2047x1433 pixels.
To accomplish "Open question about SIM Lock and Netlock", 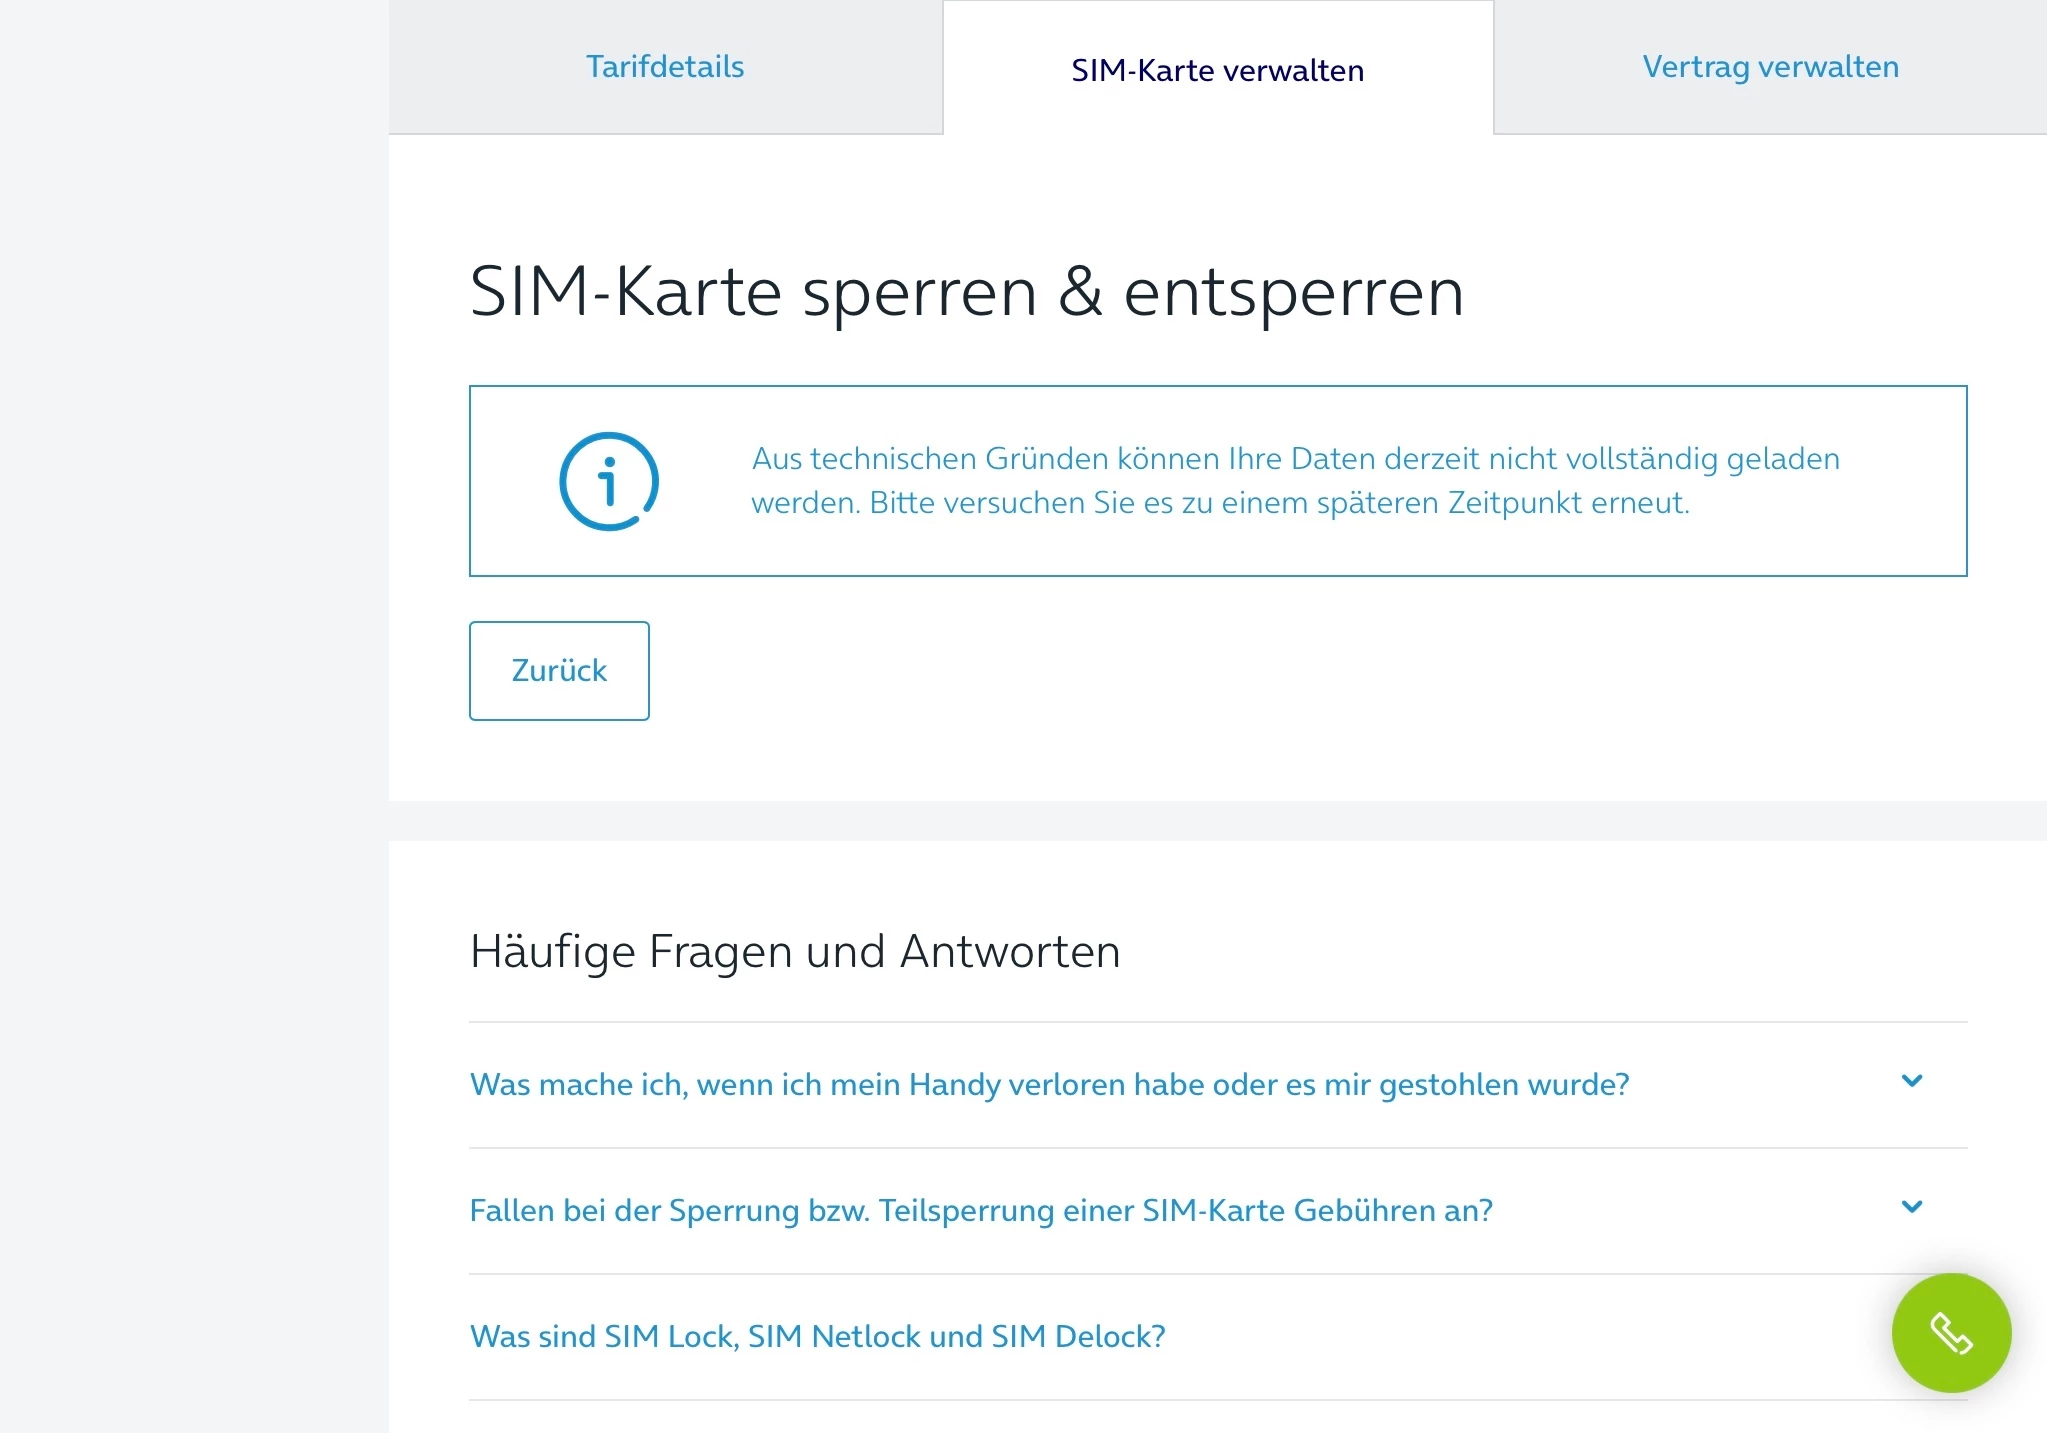I will (x=817, y=1337).
